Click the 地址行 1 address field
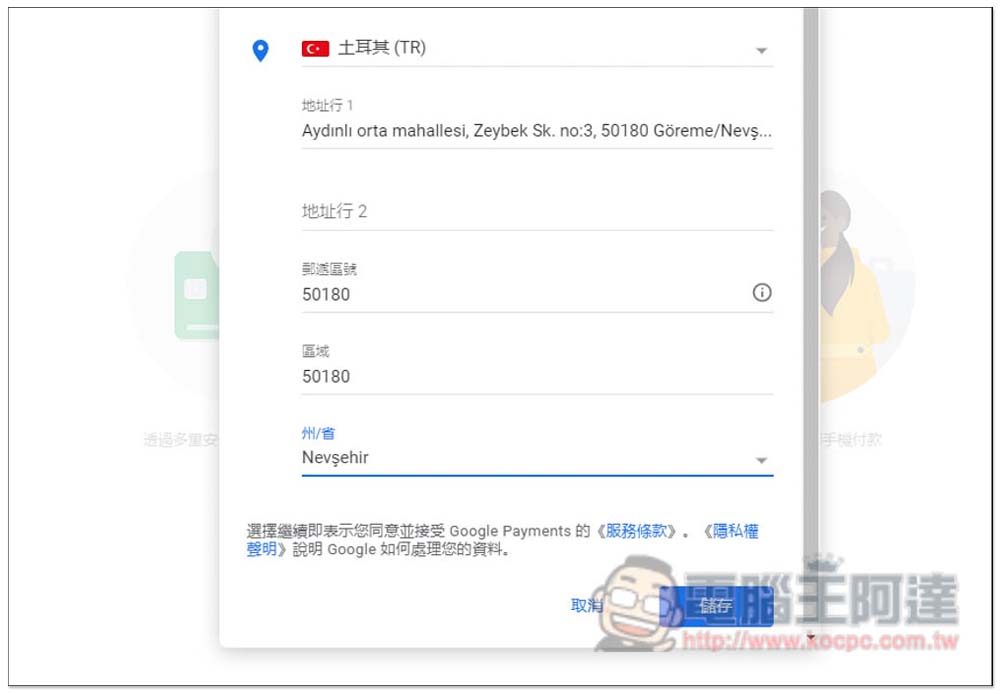The image size is (1000, 694). 537,131
